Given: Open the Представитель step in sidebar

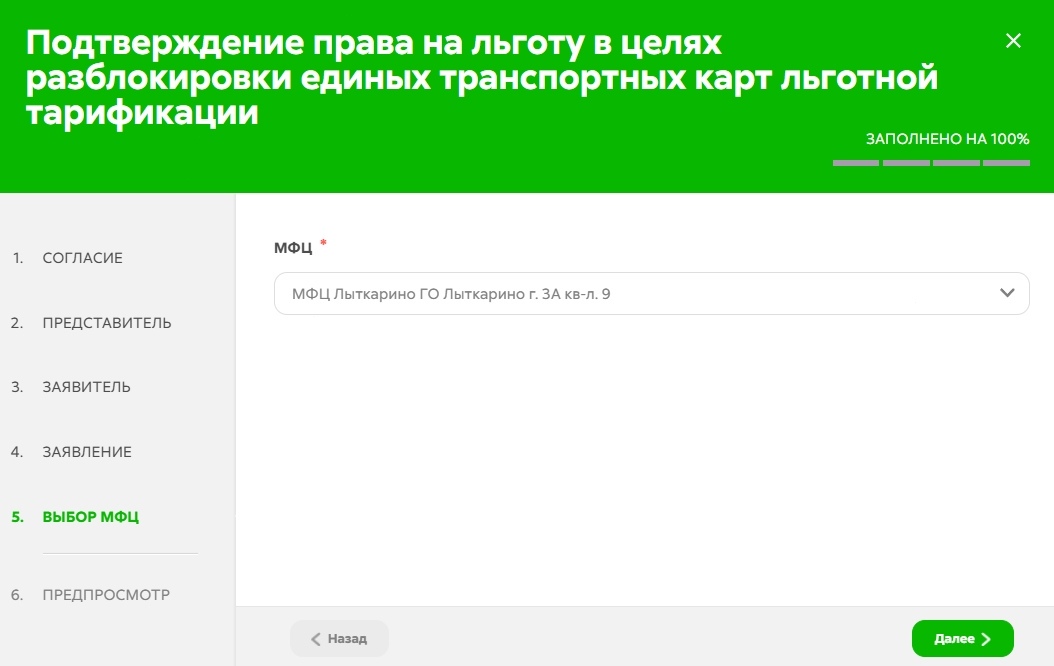Looking at the screenshot, I should (x=106, y=323).
